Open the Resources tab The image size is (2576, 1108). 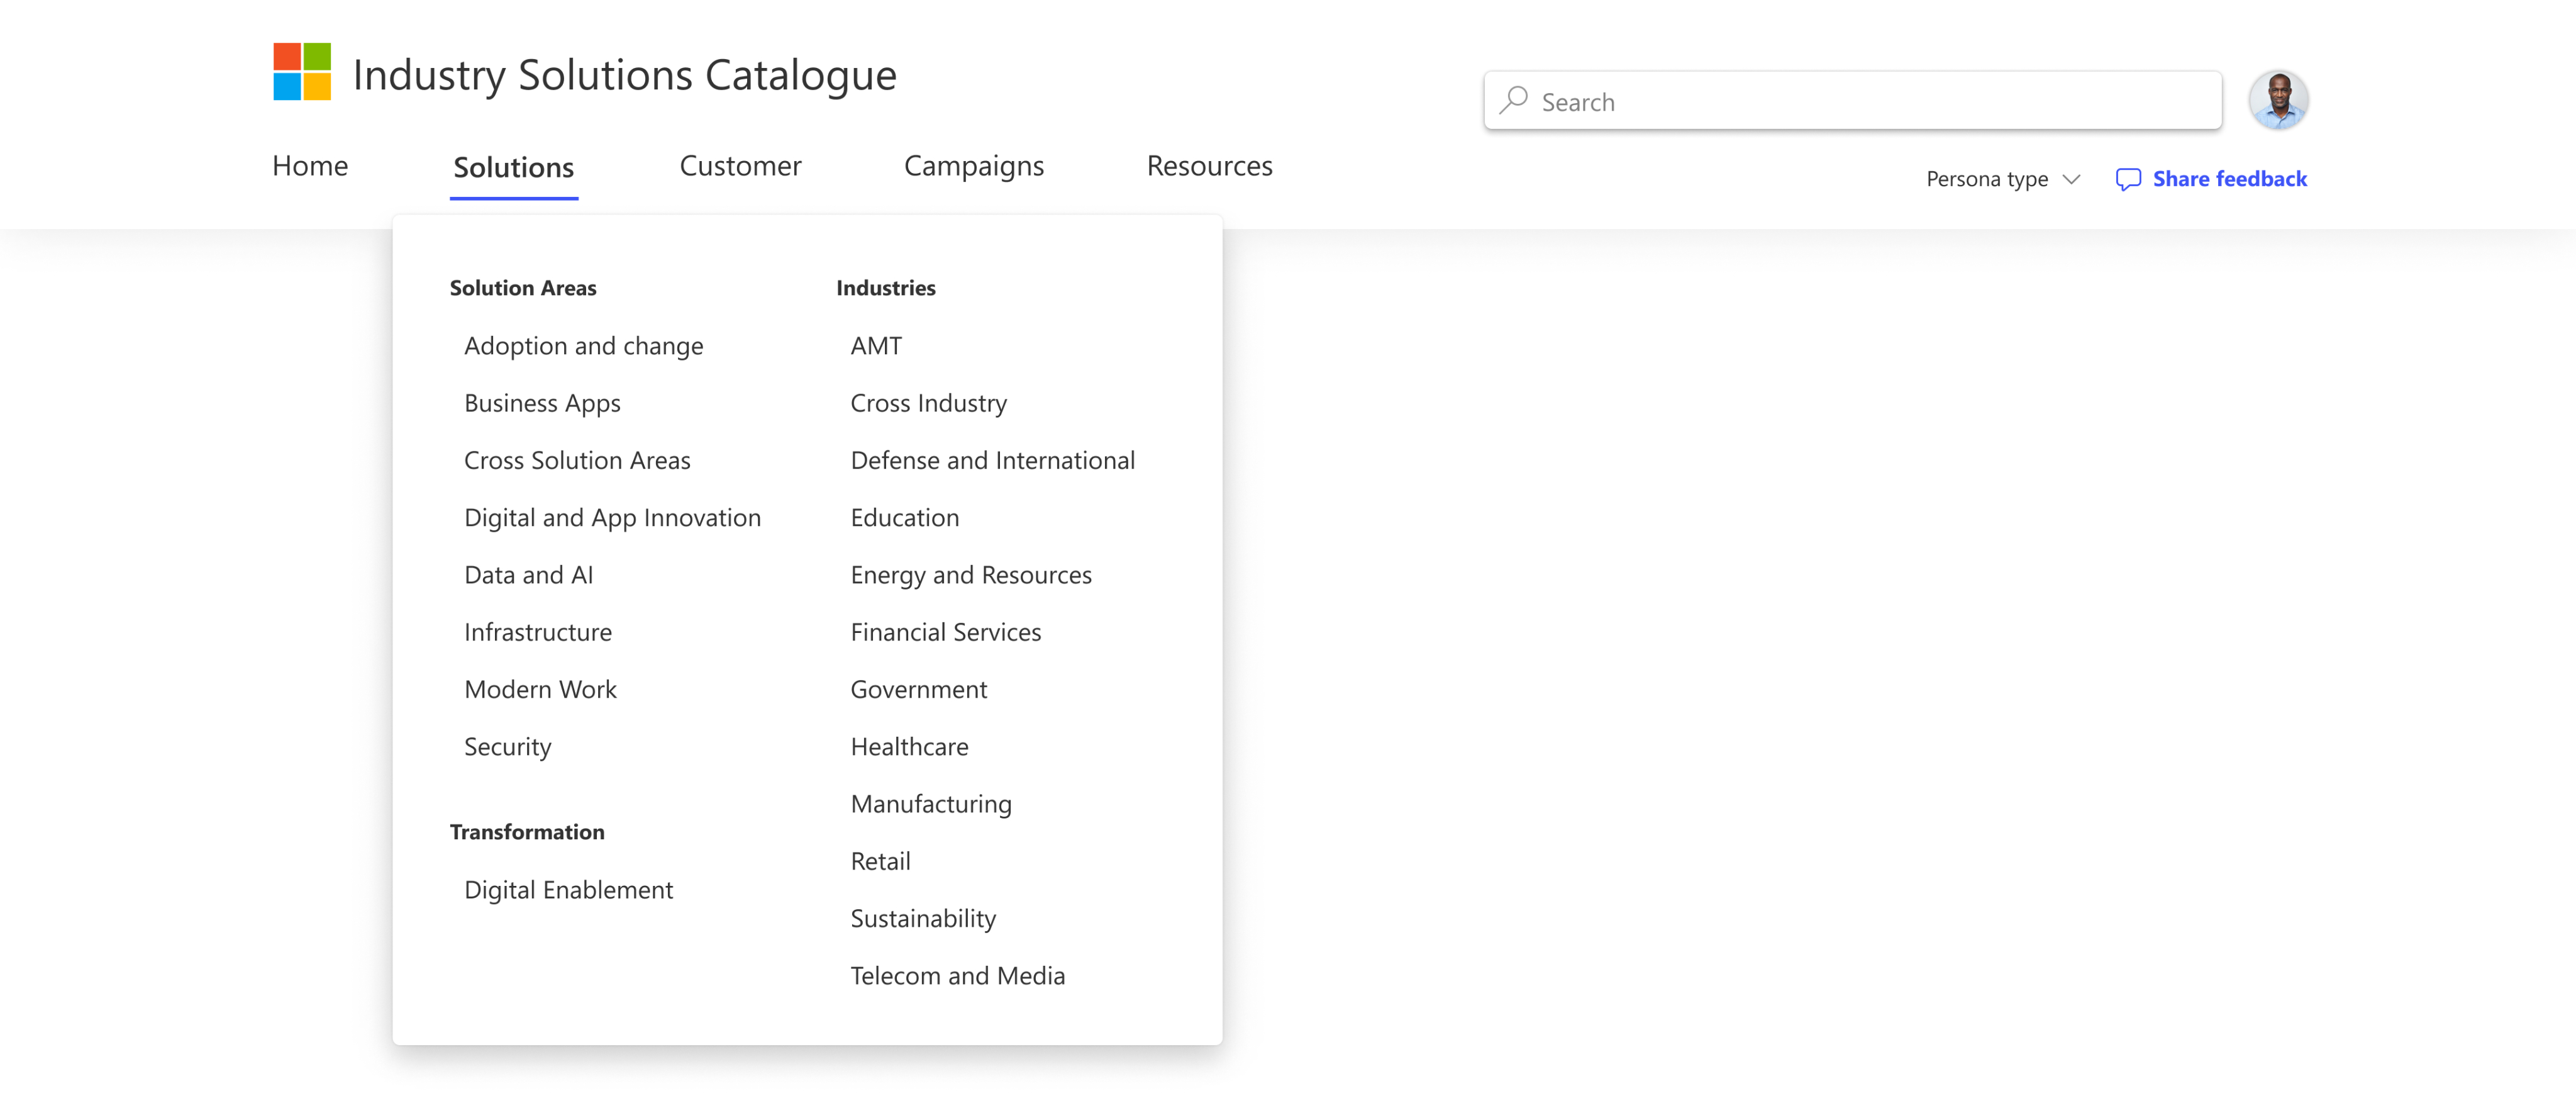(1209, 166)
